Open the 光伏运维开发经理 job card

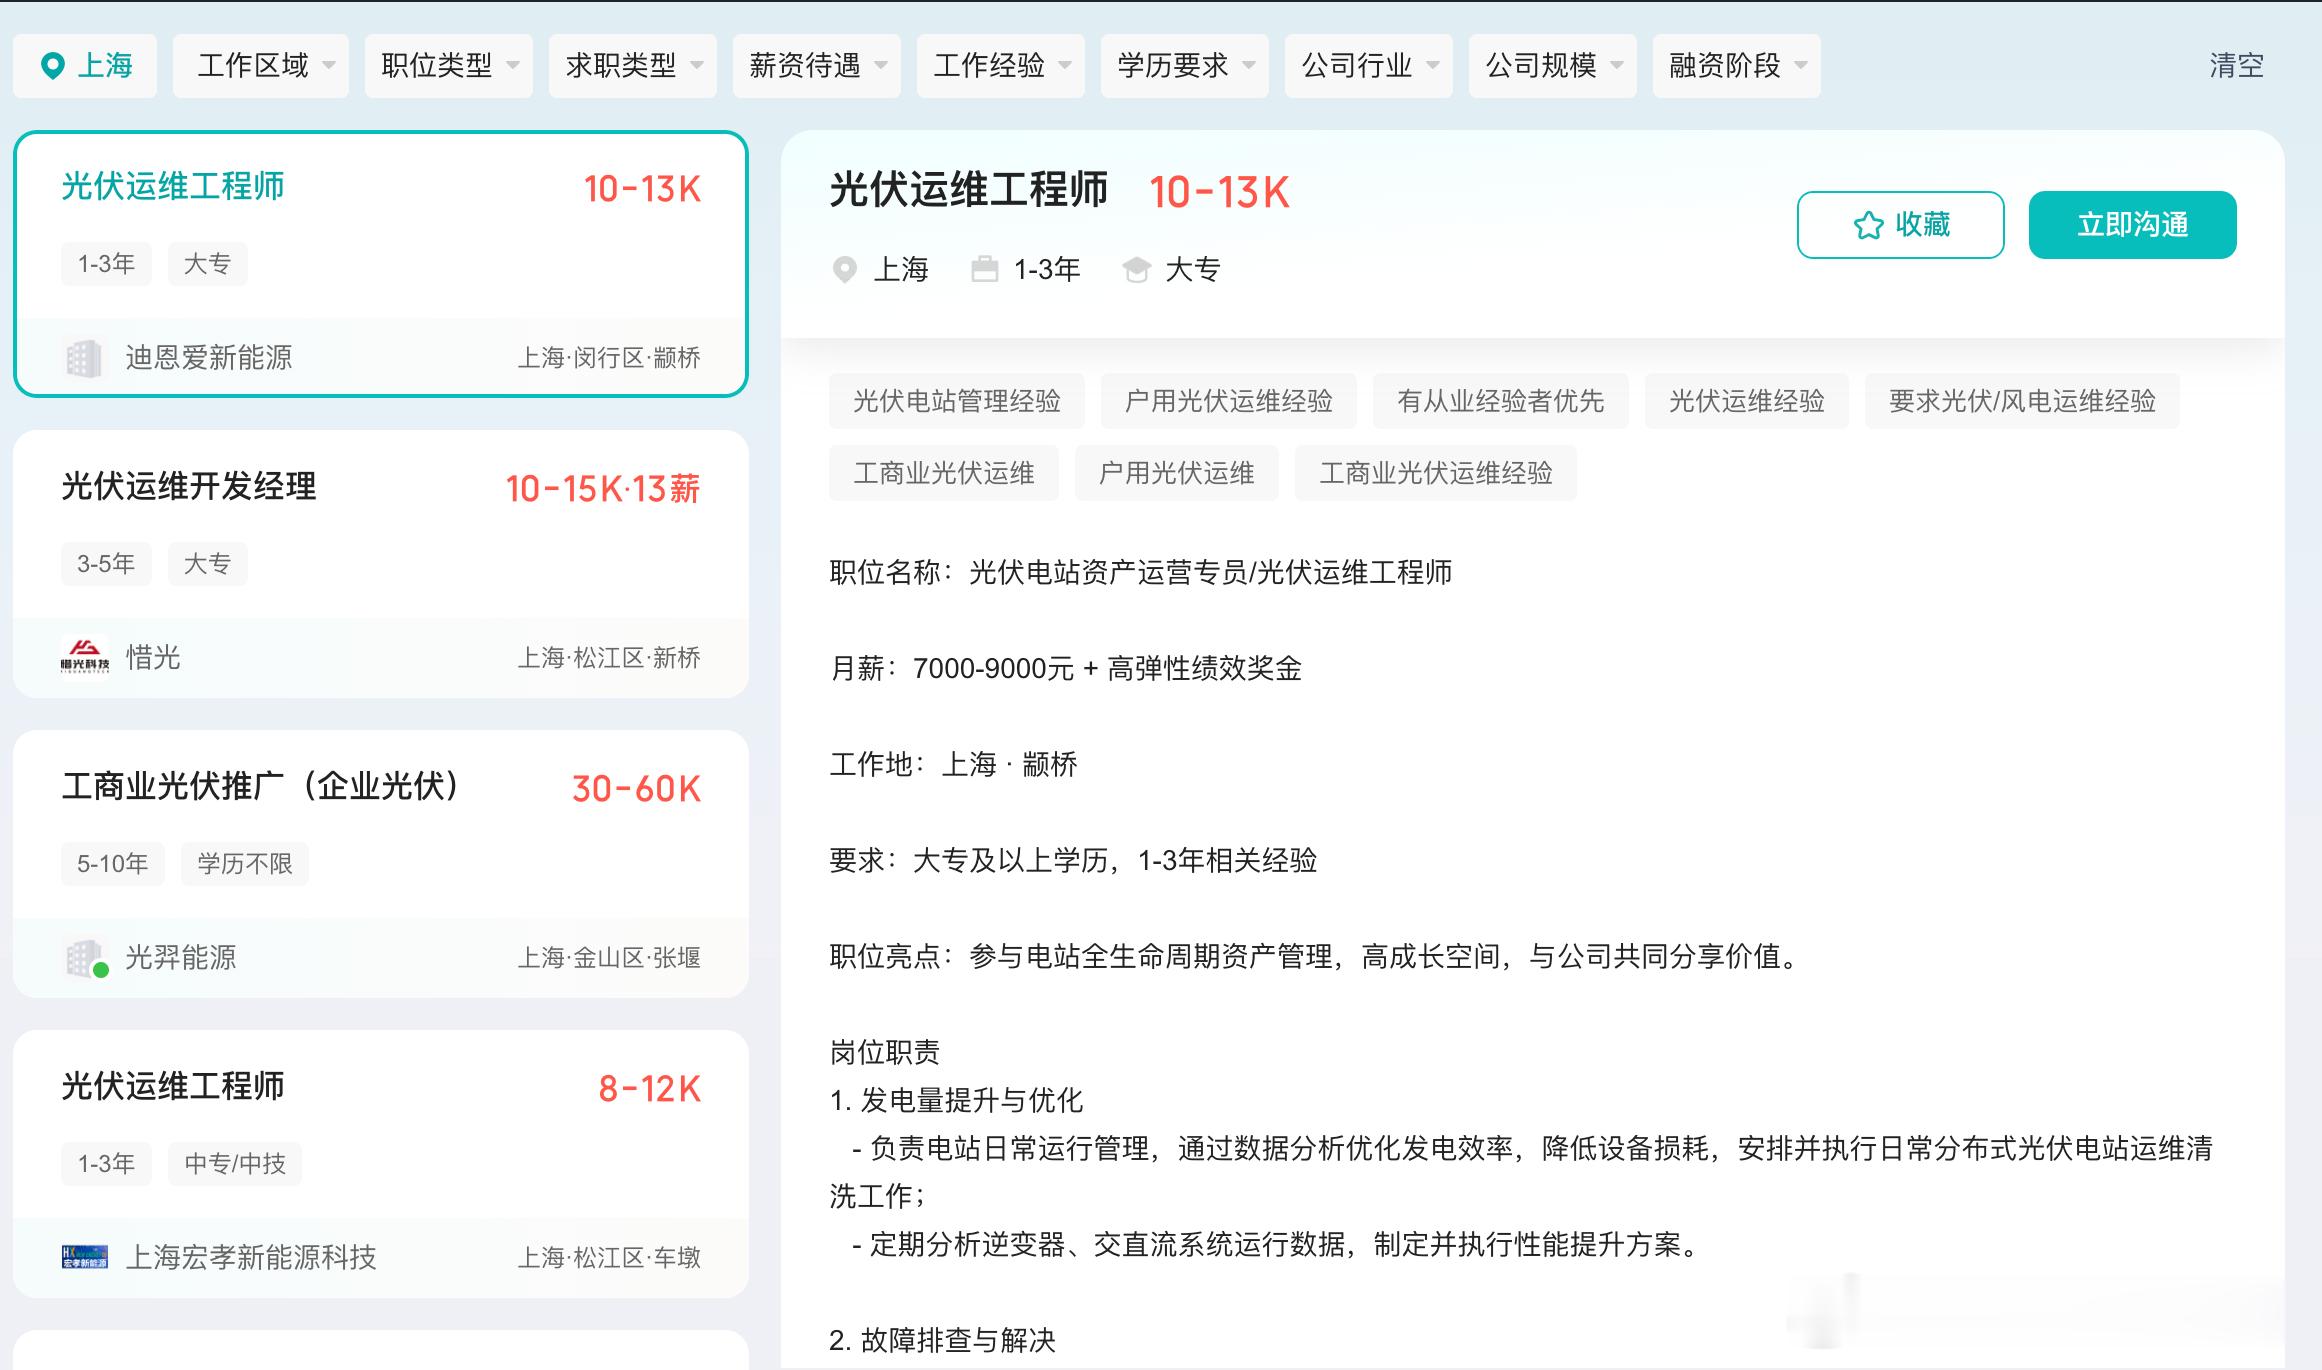(381, 564)
